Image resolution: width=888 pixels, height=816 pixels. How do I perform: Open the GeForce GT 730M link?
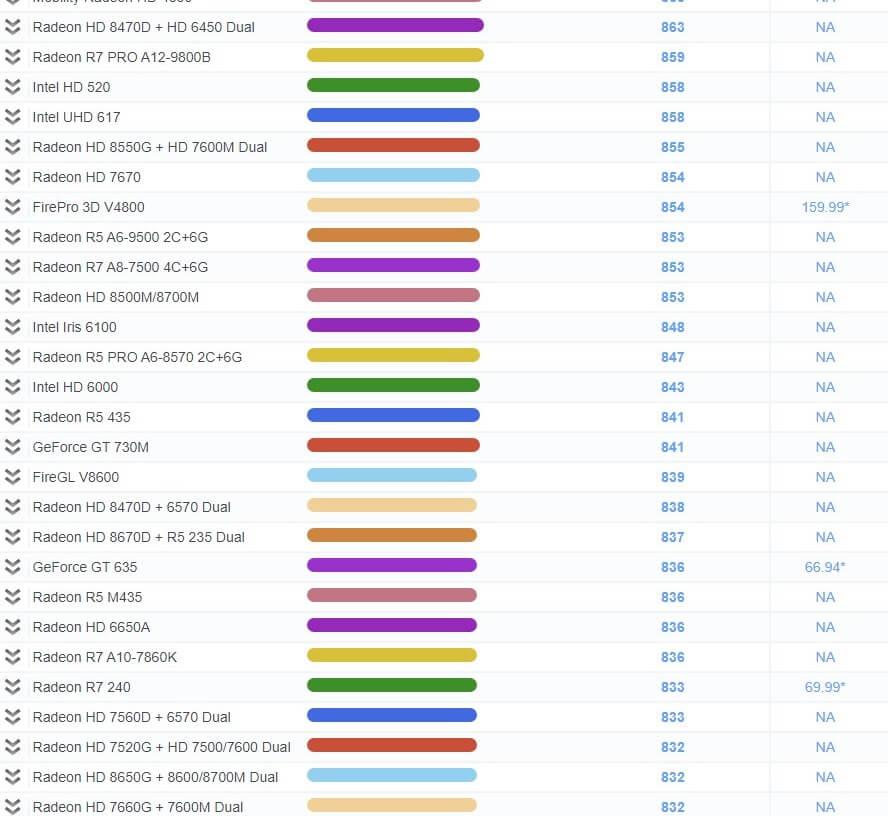[91, 447]
